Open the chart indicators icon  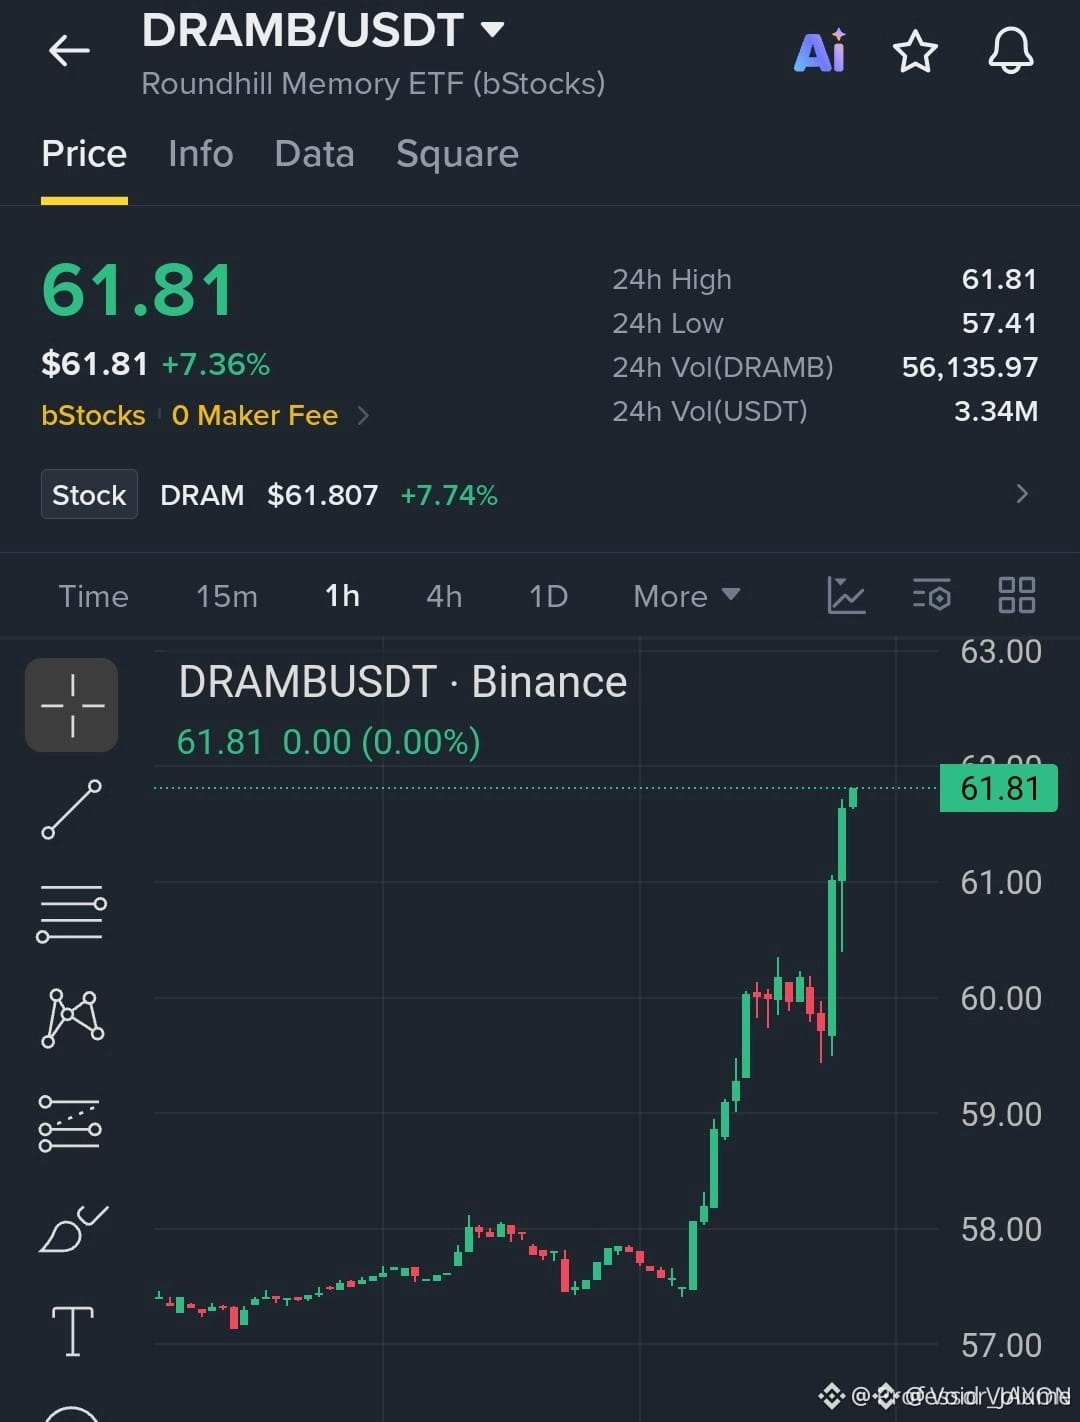(846, 595)
